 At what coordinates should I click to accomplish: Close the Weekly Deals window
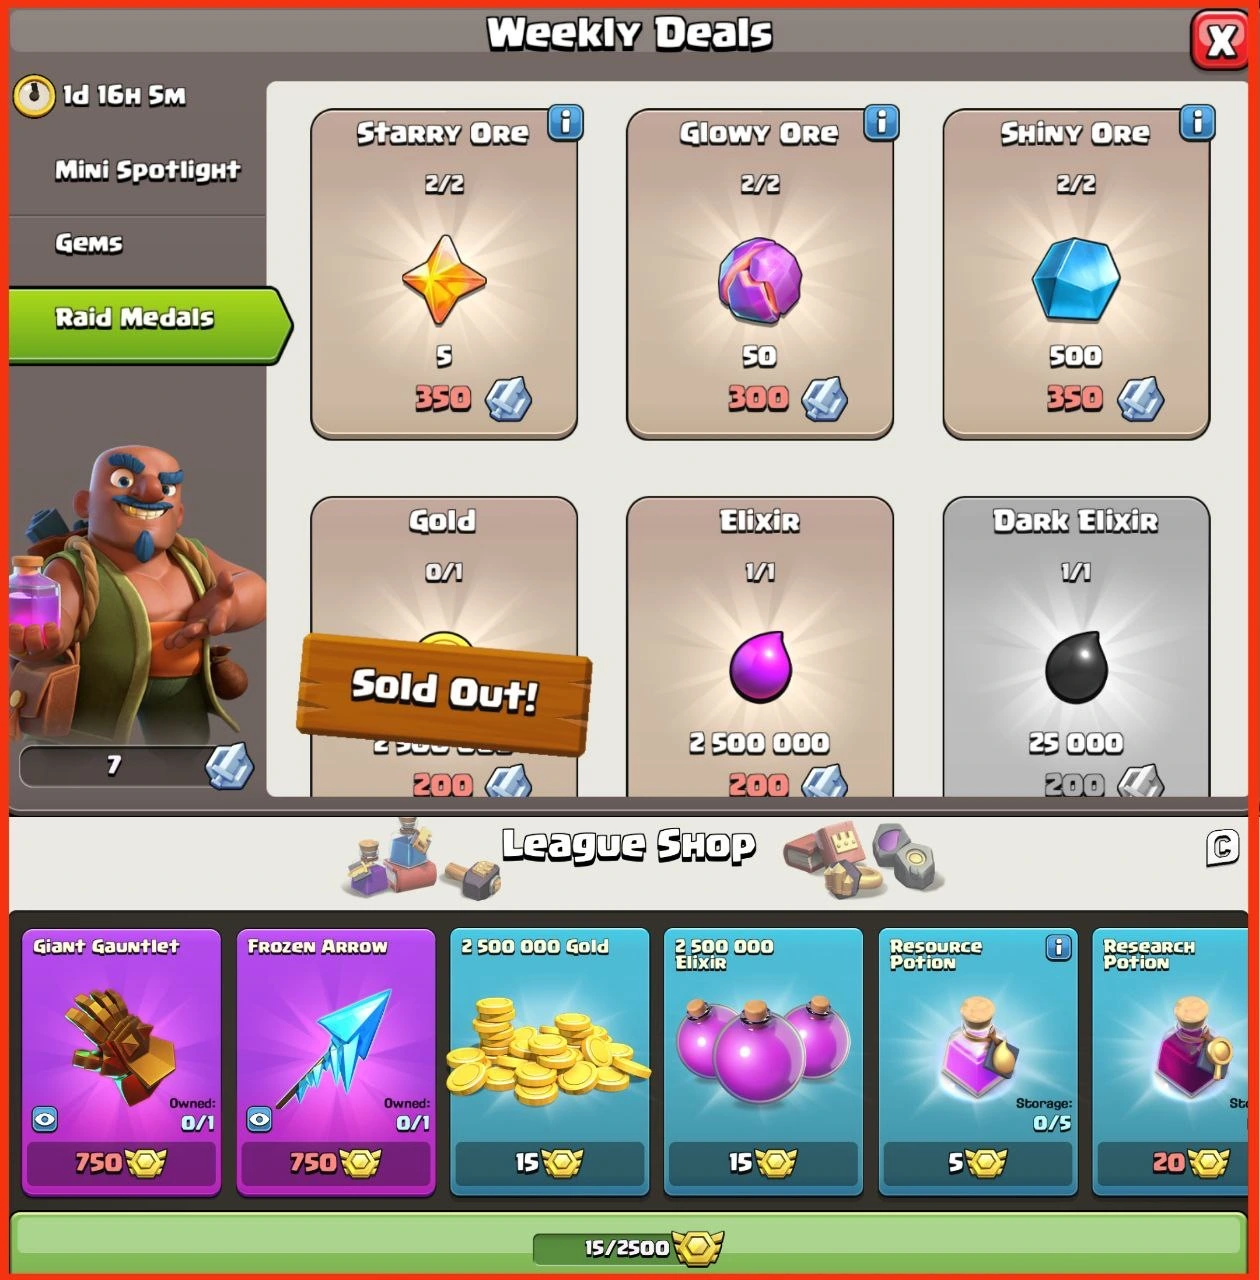tap(1220, 40)
